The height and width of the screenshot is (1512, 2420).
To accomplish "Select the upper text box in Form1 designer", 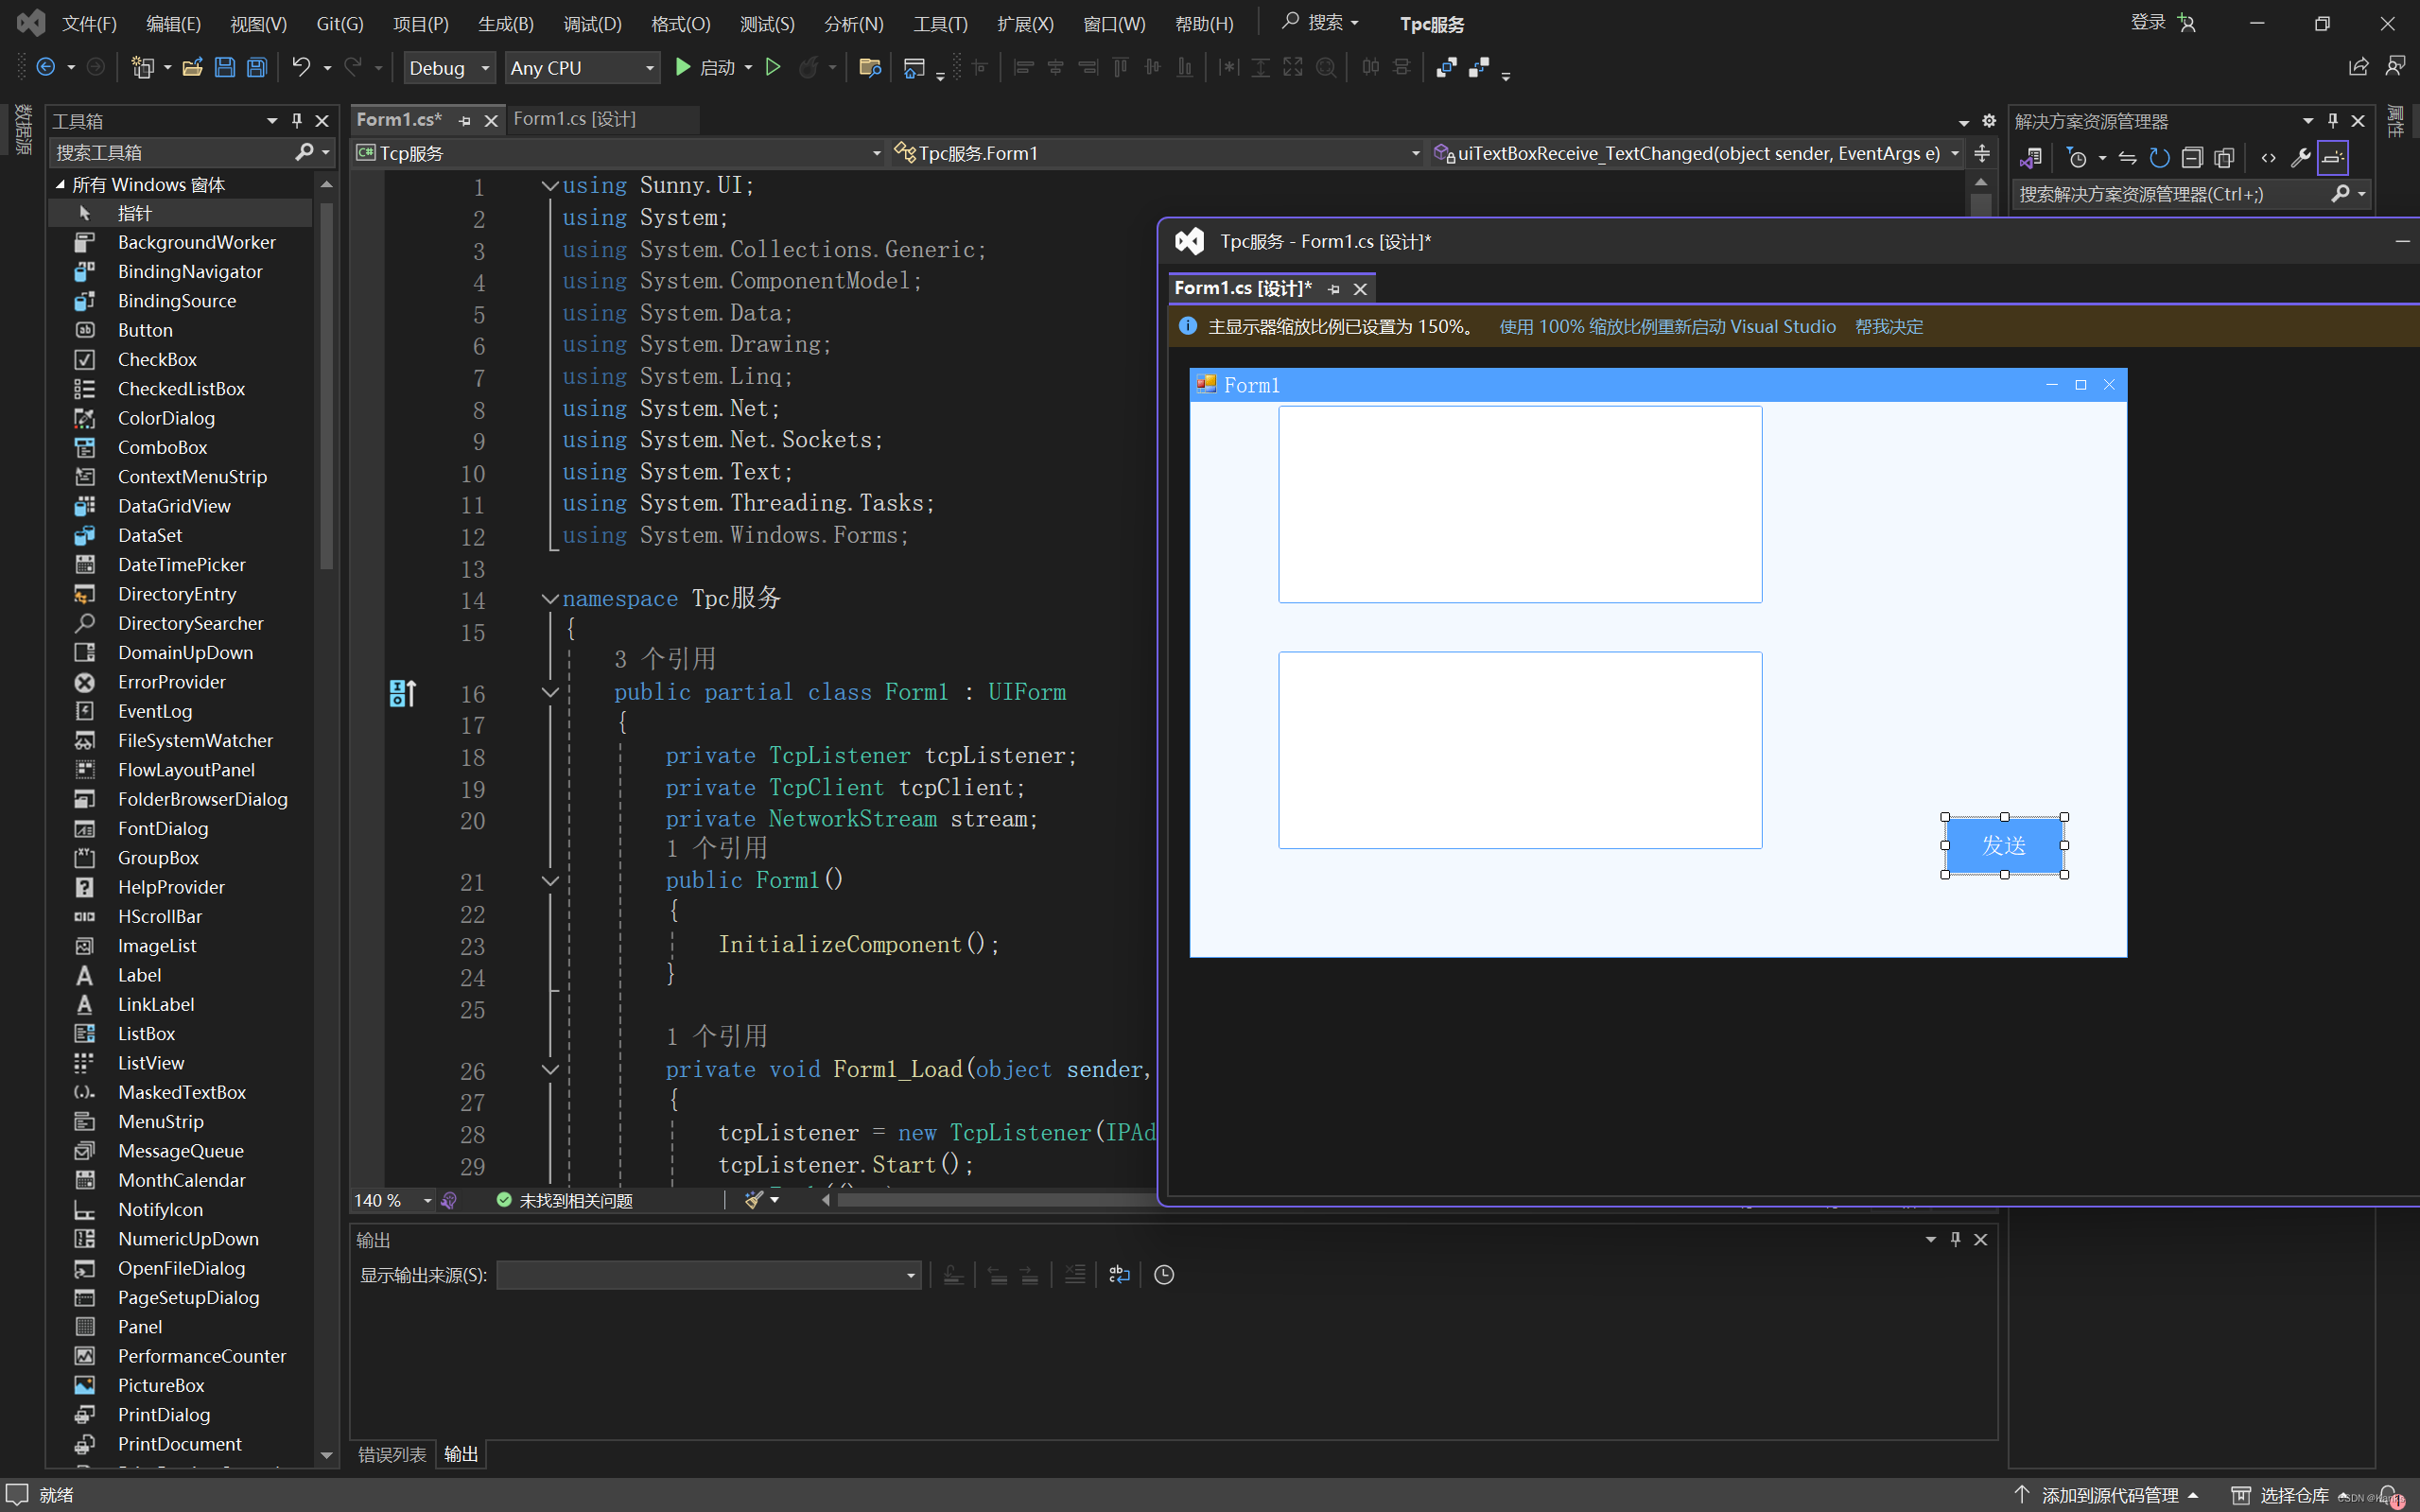I will point(1520,504).
